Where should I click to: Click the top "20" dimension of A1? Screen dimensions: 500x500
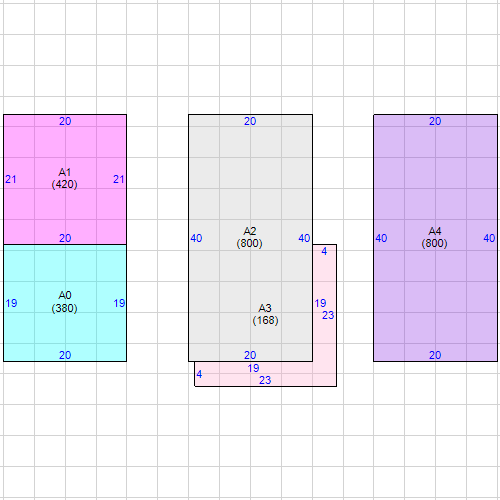click(65, 121)
